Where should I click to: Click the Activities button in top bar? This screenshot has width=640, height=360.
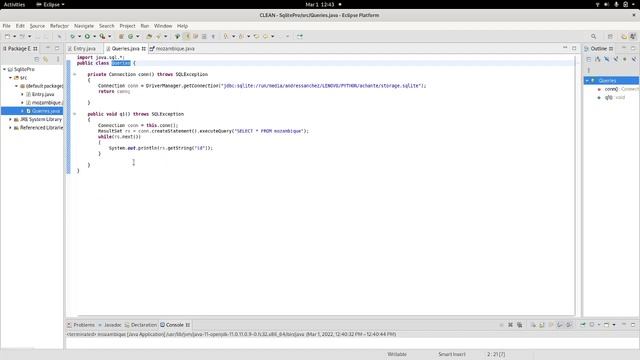click(14, 4)
